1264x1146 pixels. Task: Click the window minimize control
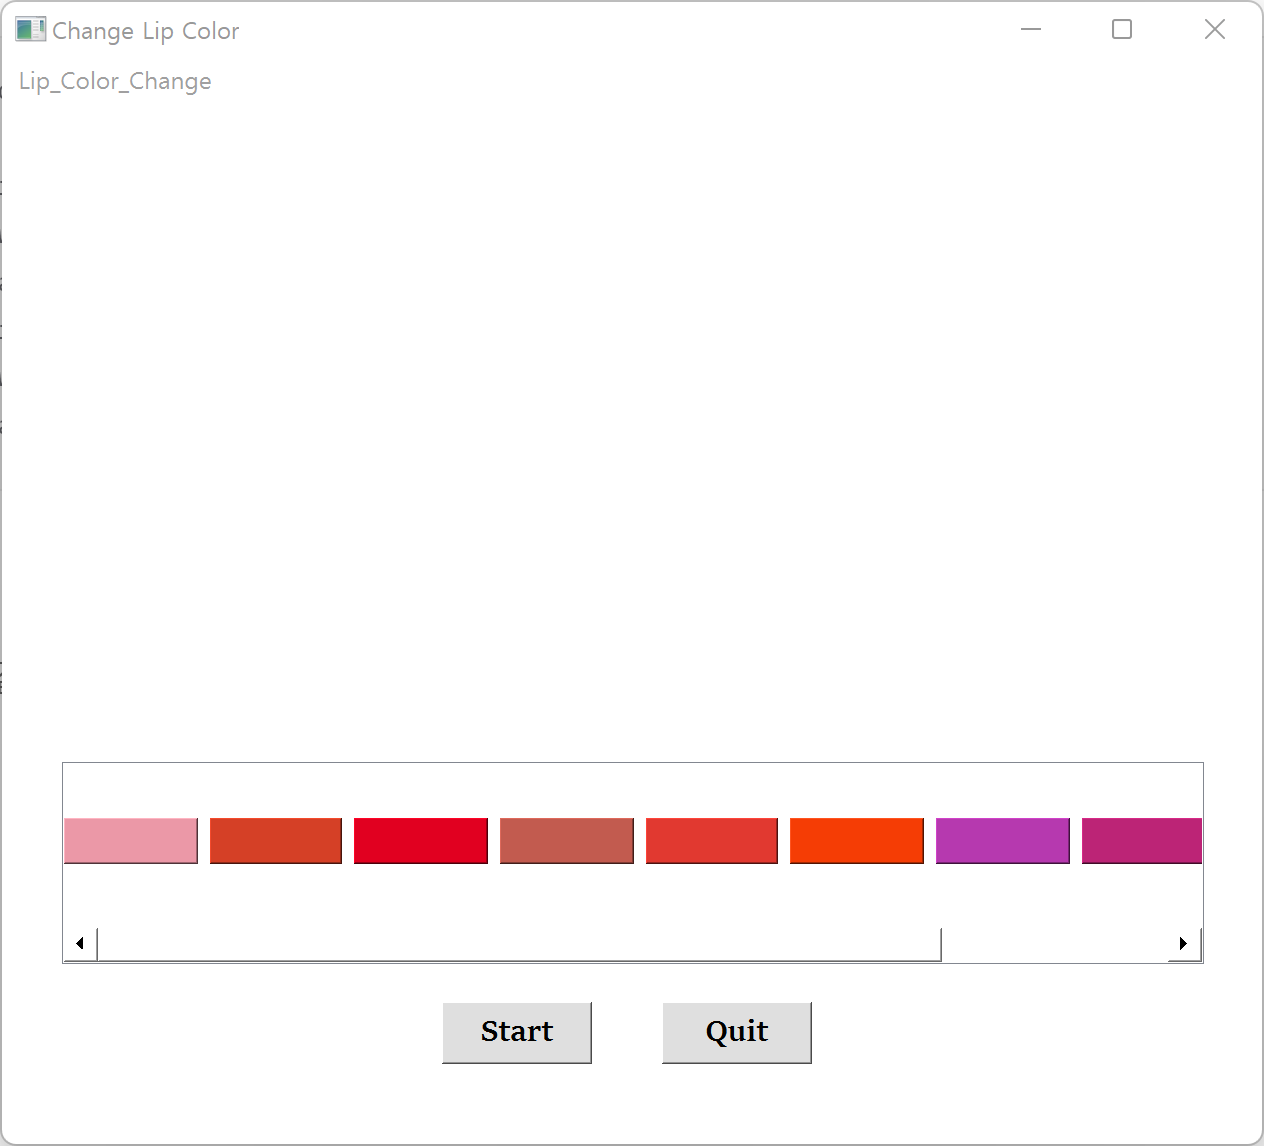1030,30
